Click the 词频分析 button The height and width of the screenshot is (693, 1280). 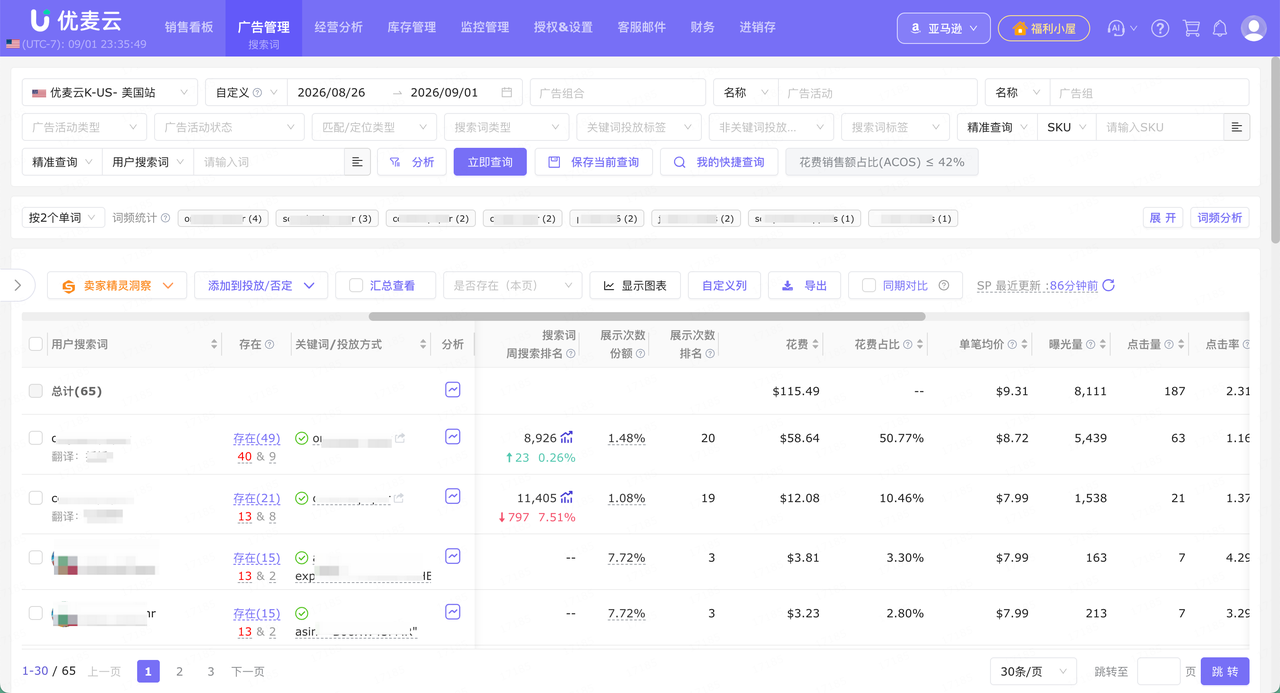point(1220,218)
